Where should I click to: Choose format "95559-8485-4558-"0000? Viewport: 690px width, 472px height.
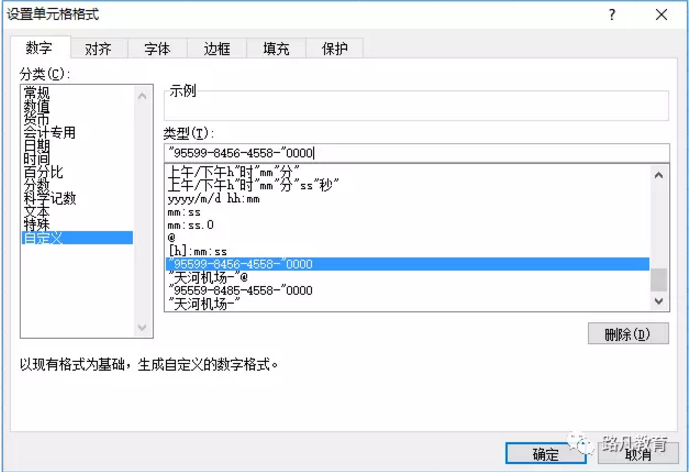click(407, 290)
